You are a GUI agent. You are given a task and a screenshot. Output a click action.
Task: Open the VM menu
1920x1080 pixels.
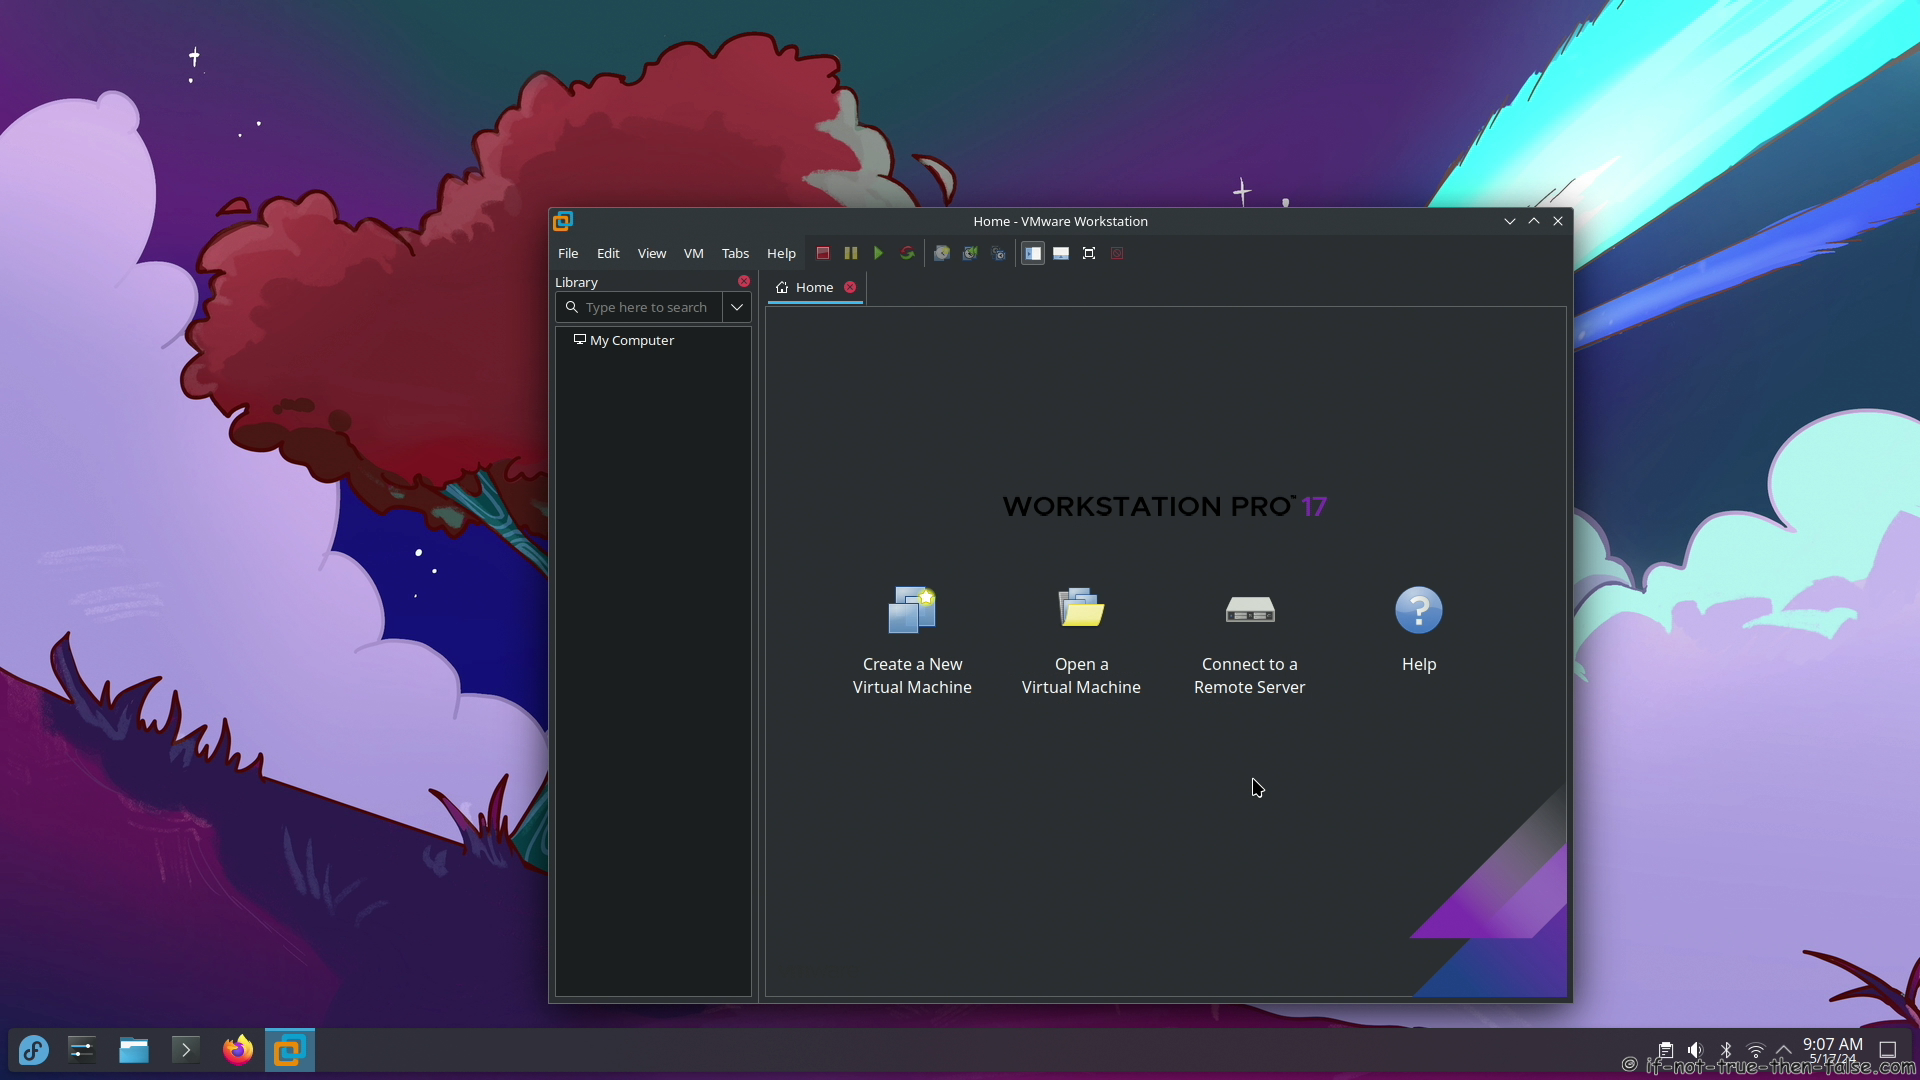694,253
